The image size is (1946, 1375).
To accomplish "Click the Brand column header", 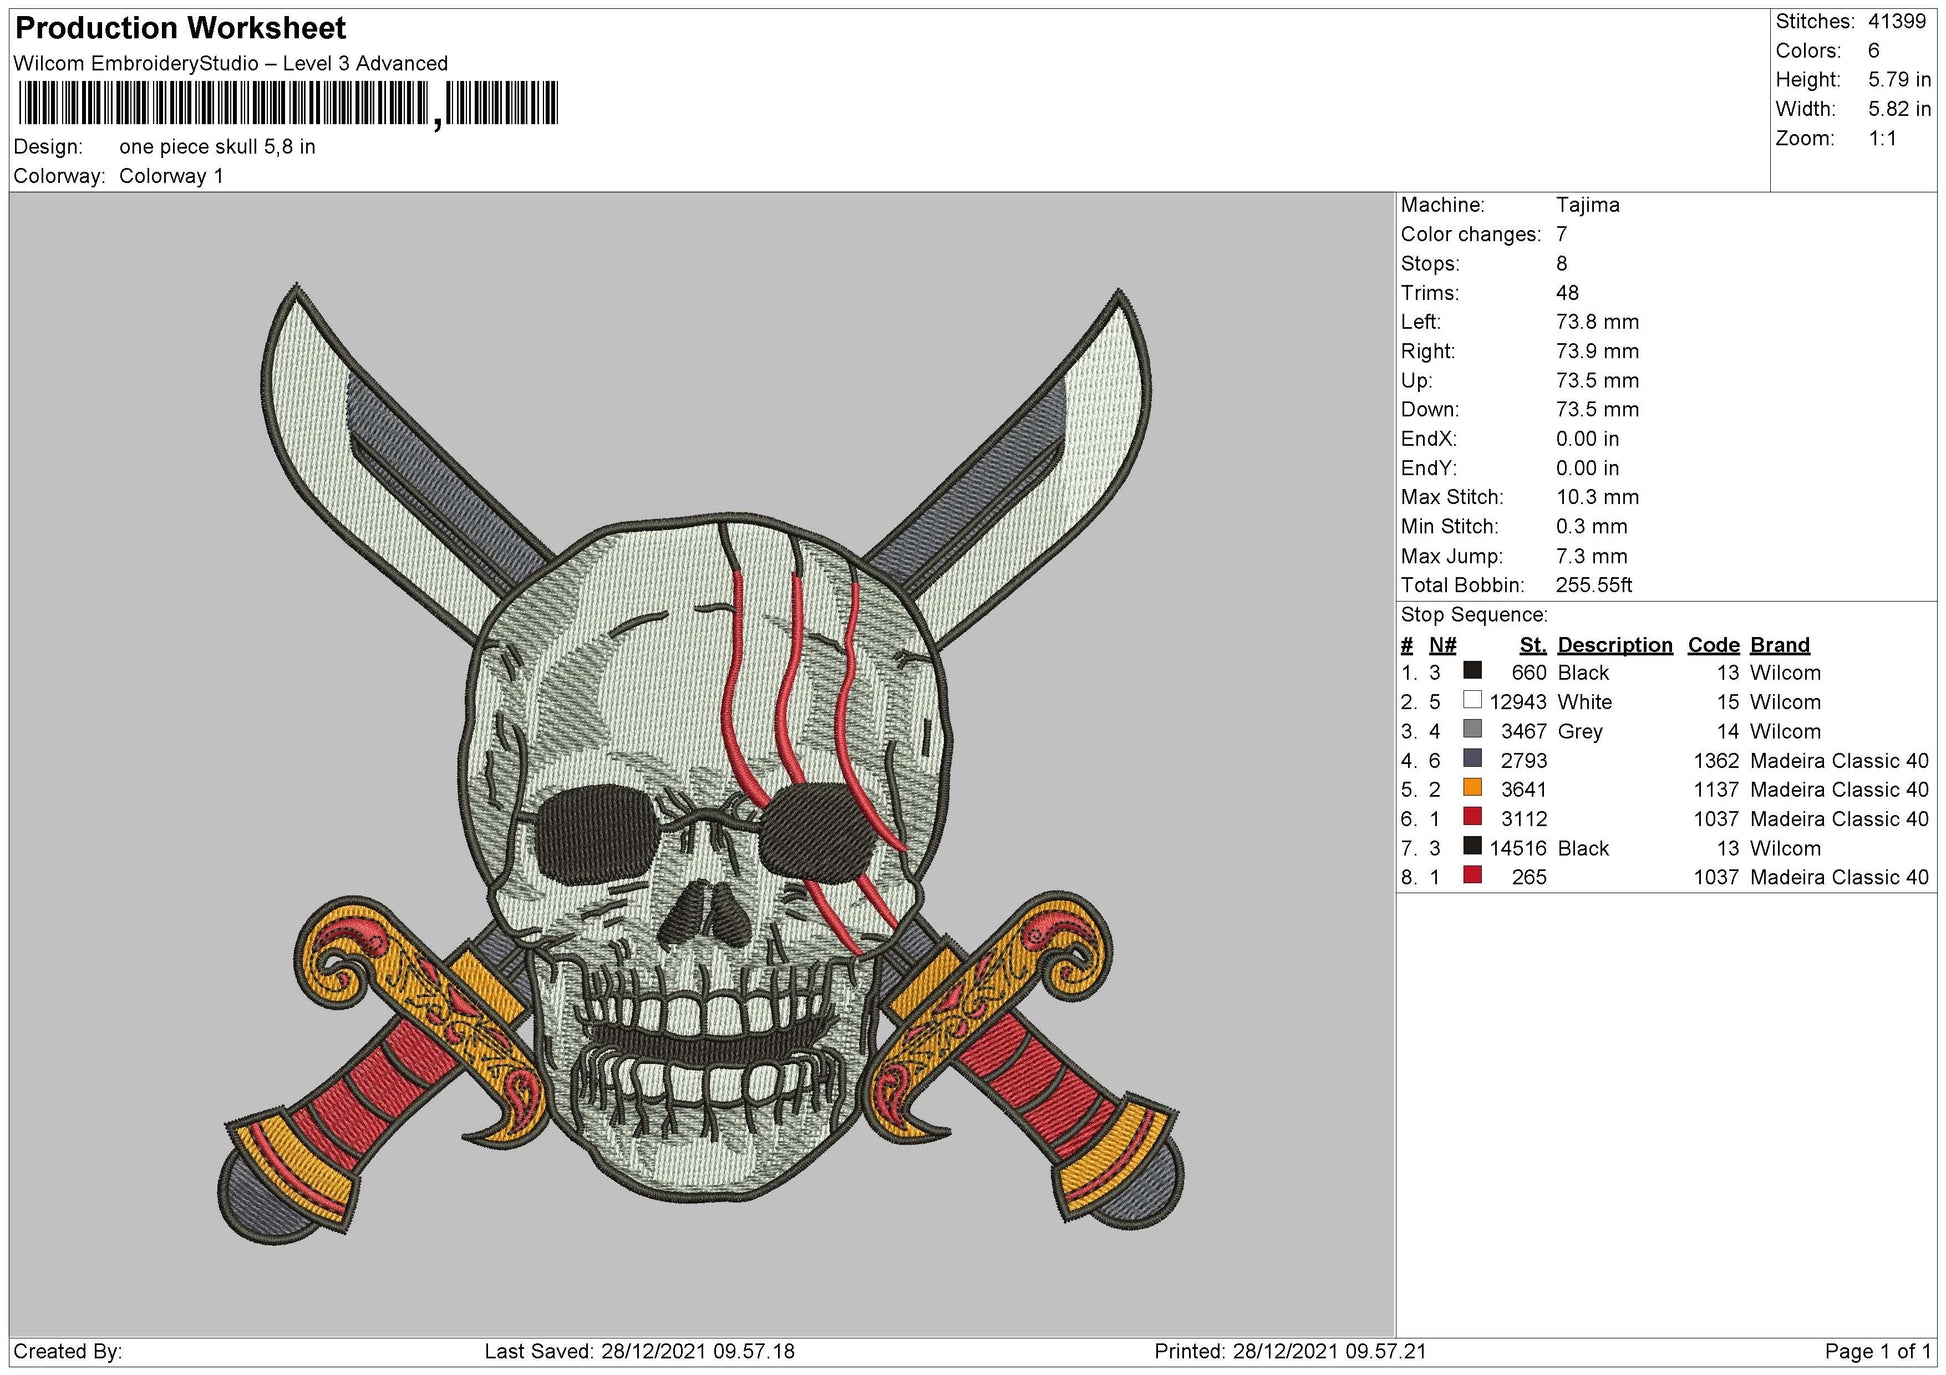I will (x=1779, y=645).
